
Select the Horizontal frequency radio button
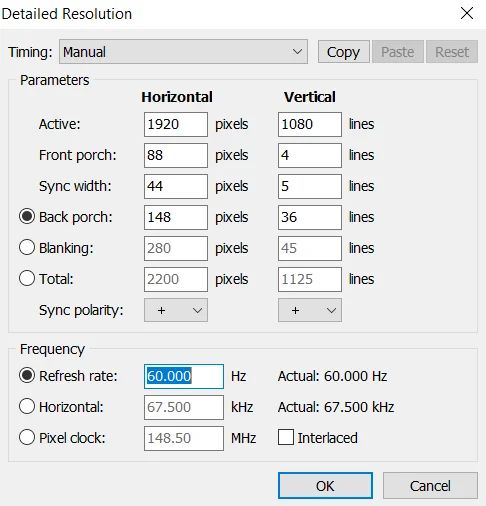tap(27, 407)
